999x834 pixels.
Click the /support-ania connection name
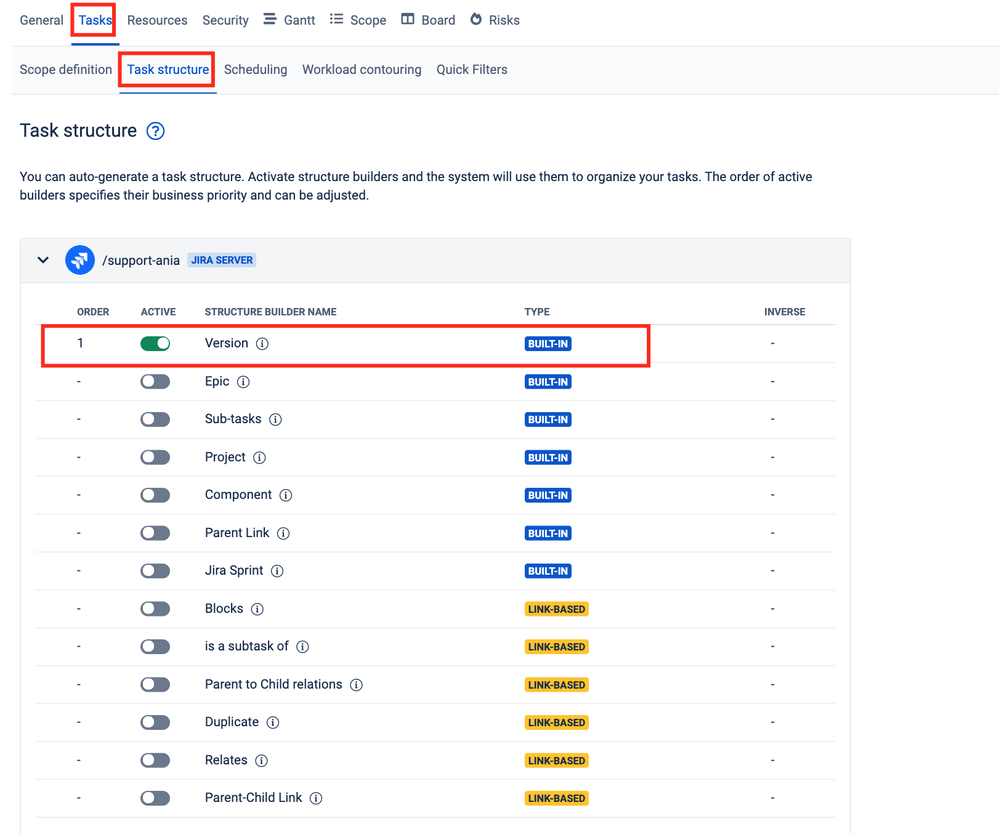coord(141,261)
